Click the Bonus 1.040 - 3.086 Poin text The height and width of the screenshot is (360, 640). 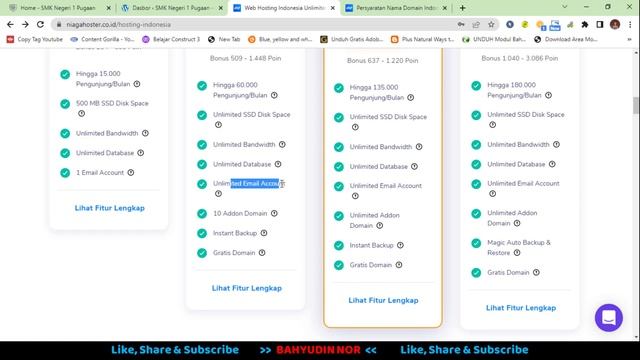click(x=519, y=58)
